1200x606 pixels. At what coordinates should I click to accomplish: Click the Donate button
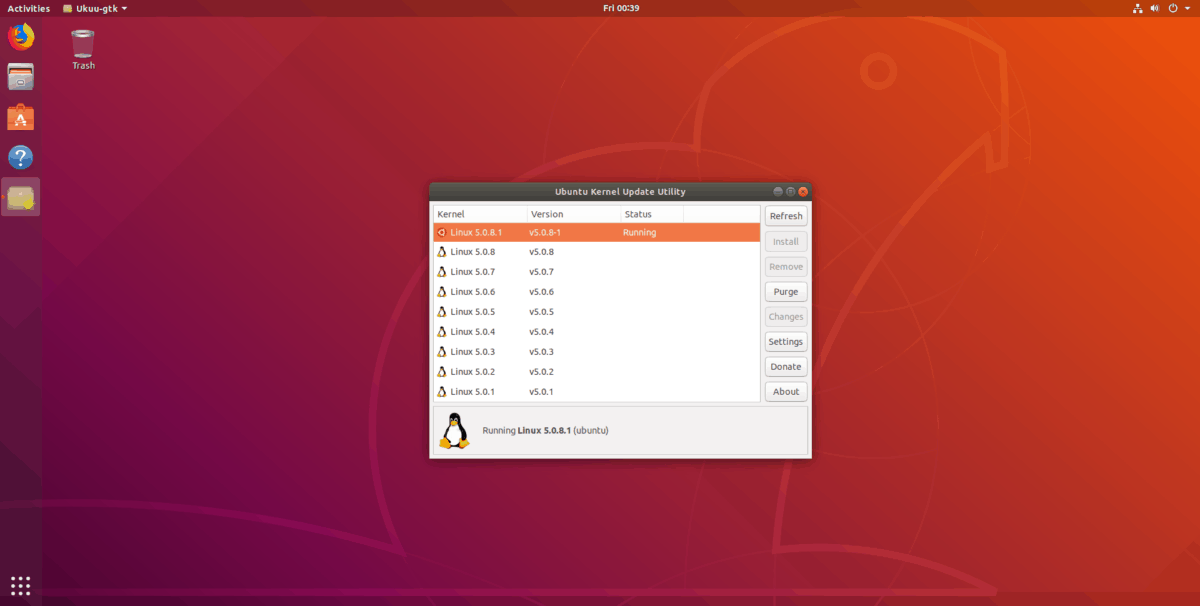[785, 366]
